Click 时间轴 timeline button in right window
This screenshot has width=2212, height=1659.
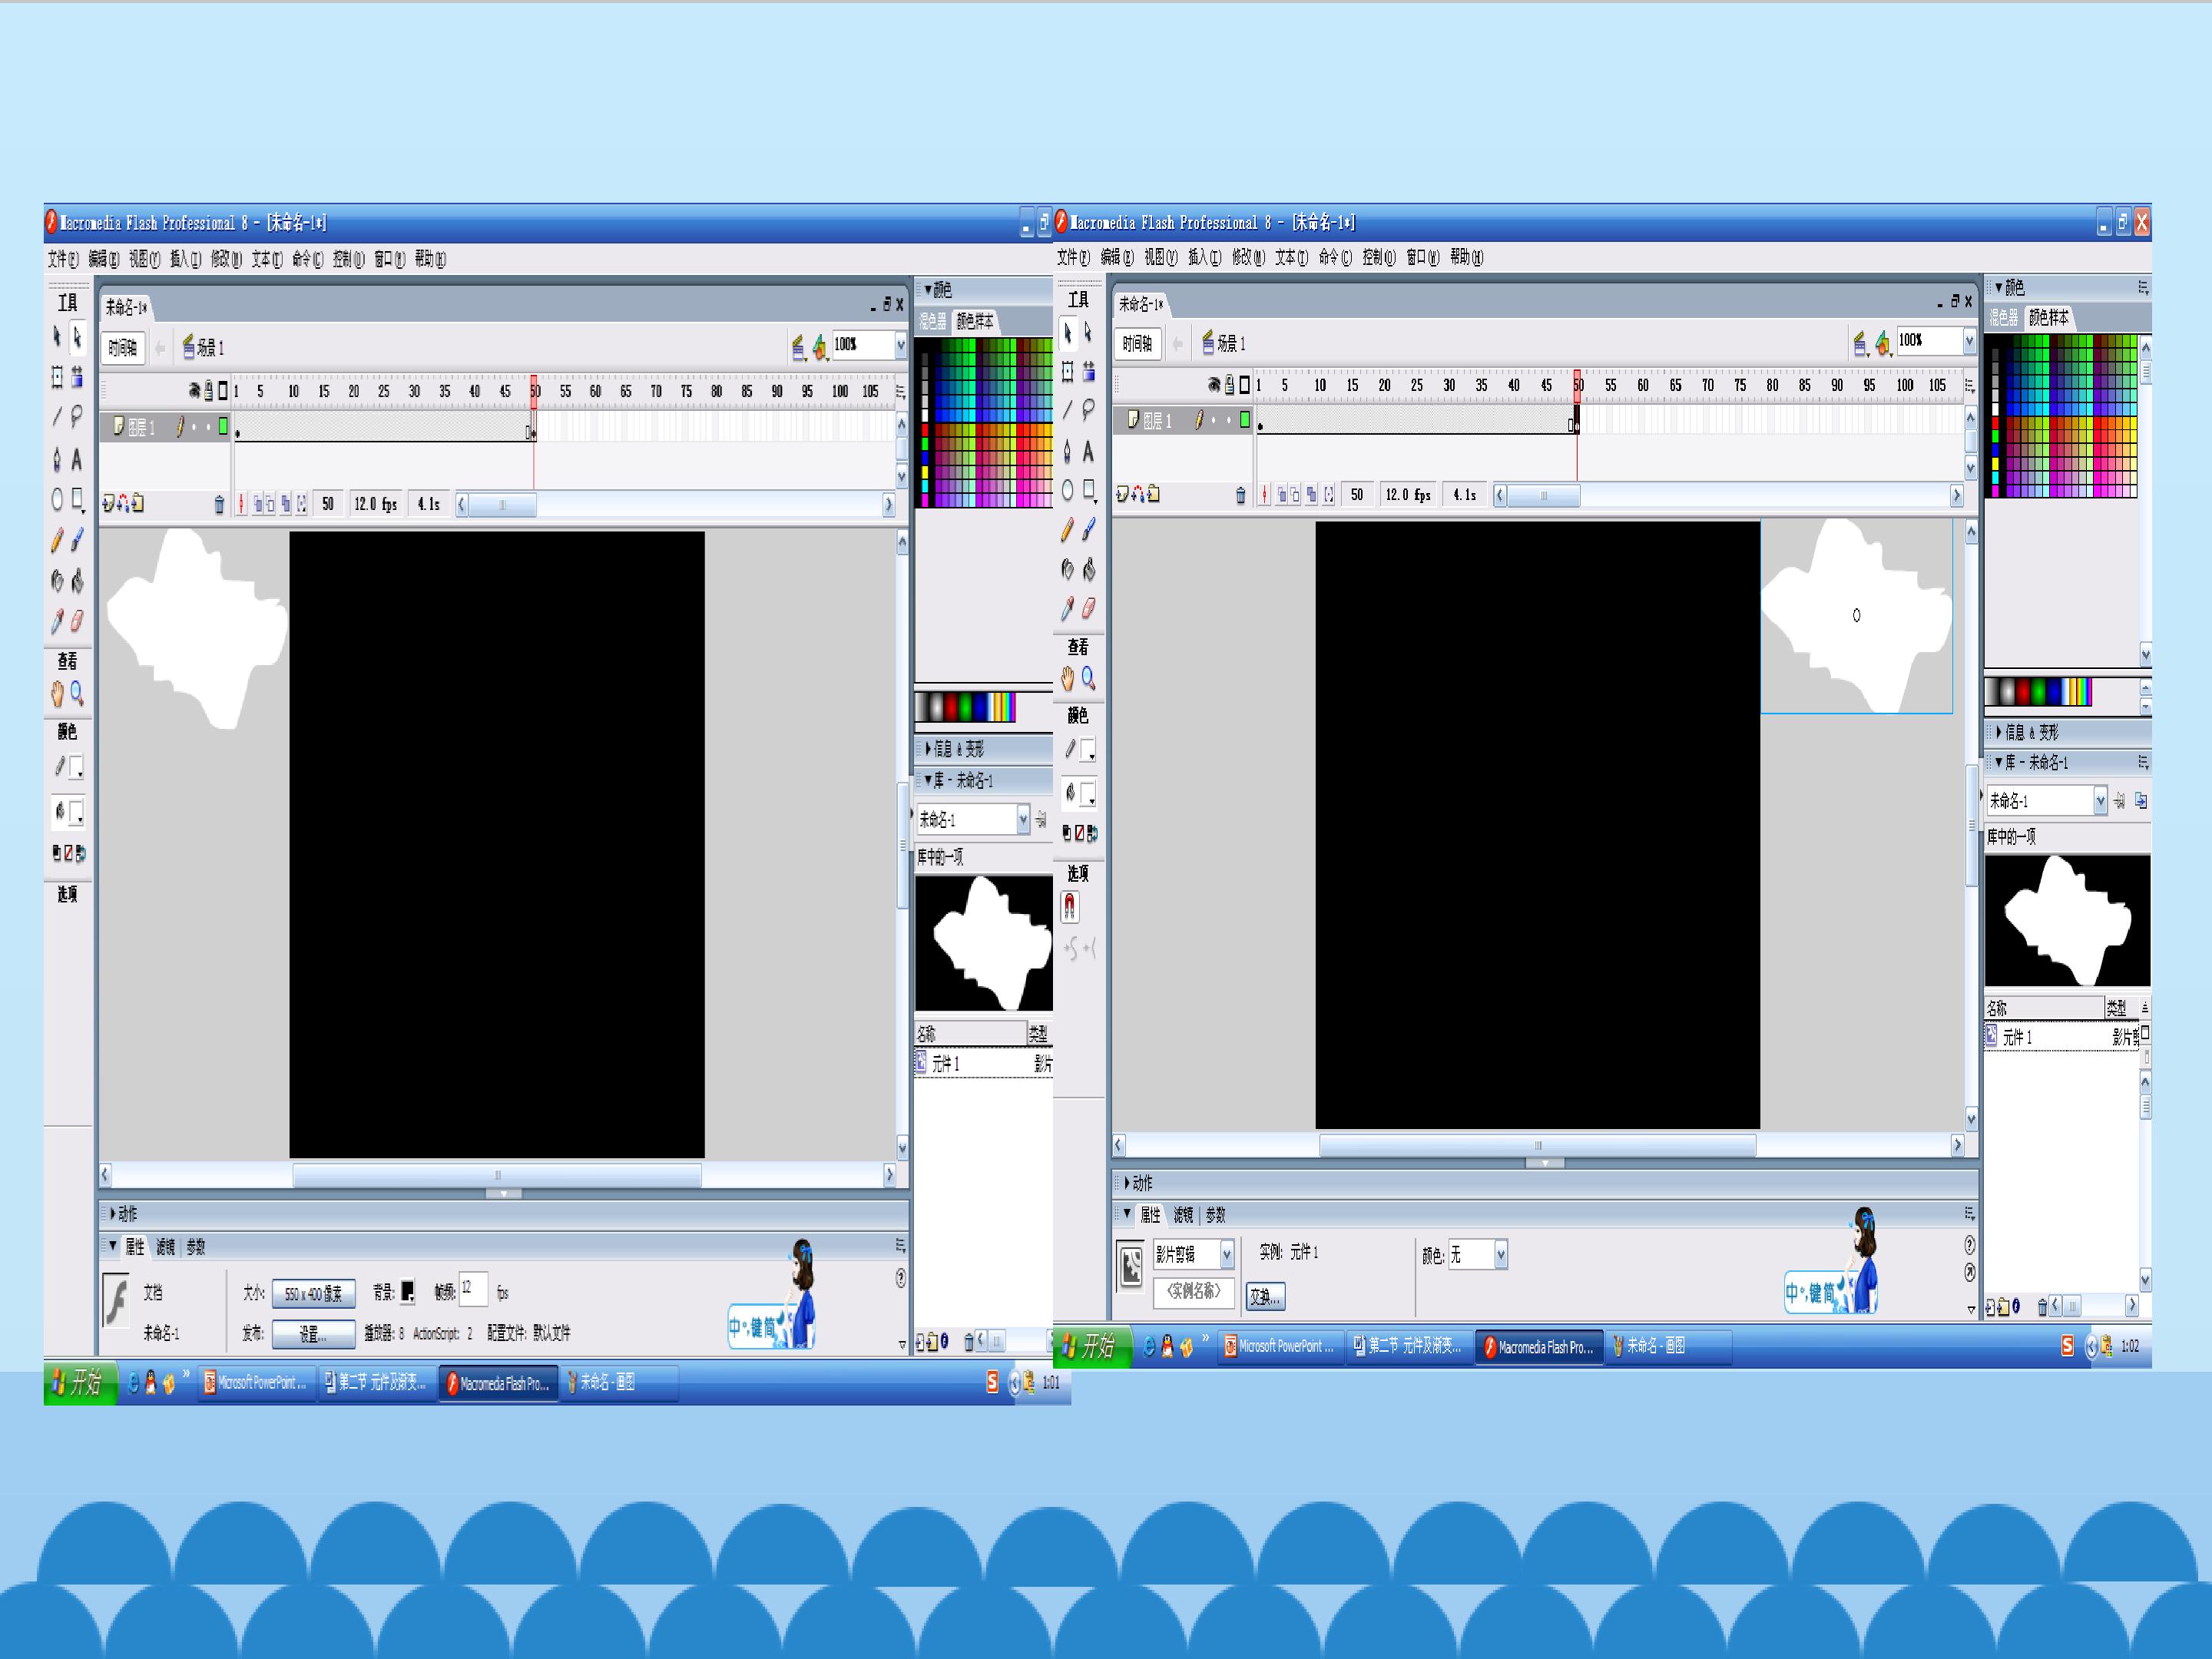[1137, 344]
